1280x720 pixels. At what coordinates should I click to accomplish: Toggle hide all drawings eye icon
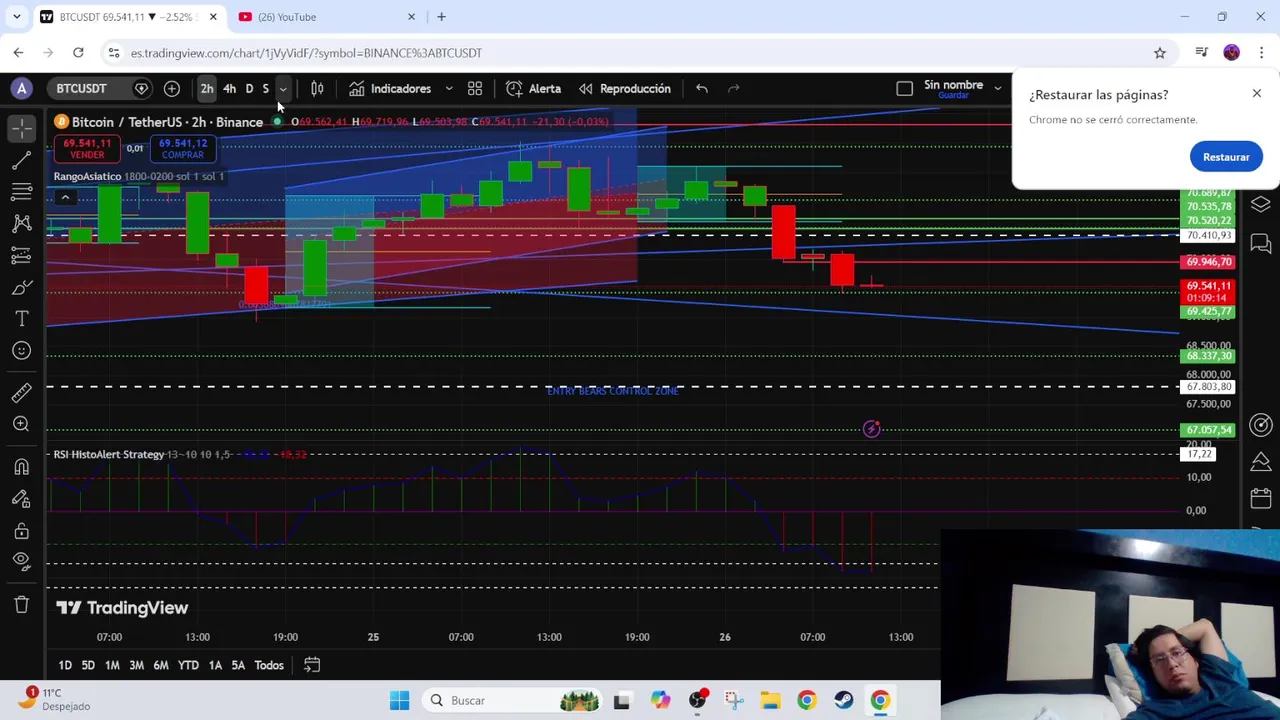pyautogui.click(x=21, y=562)
